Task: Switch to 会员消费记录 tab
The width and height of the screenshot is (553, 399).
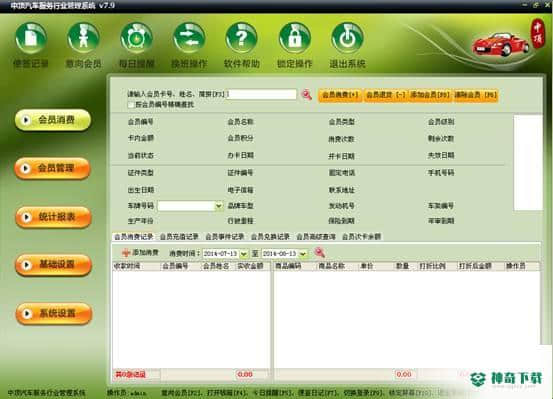Action: tap(134, 237)
